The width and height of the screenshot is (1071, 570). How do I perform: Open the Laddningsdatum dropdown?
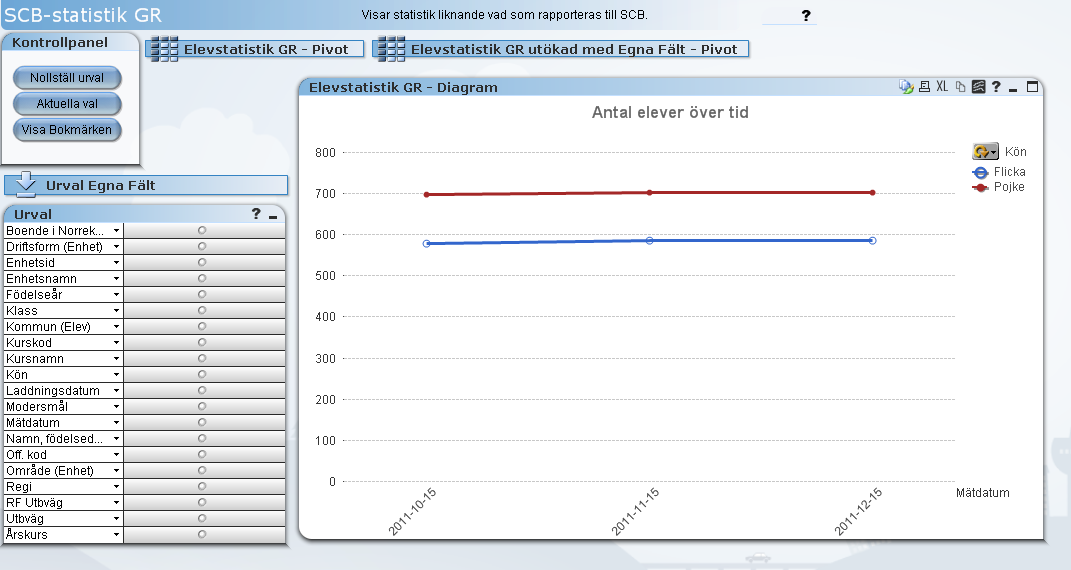116,390
